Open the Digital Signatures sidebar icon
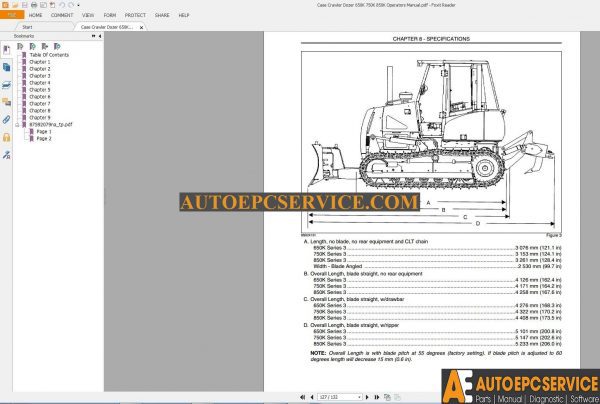The width and height of the screenshot is (600, 404). coord(7,155)
